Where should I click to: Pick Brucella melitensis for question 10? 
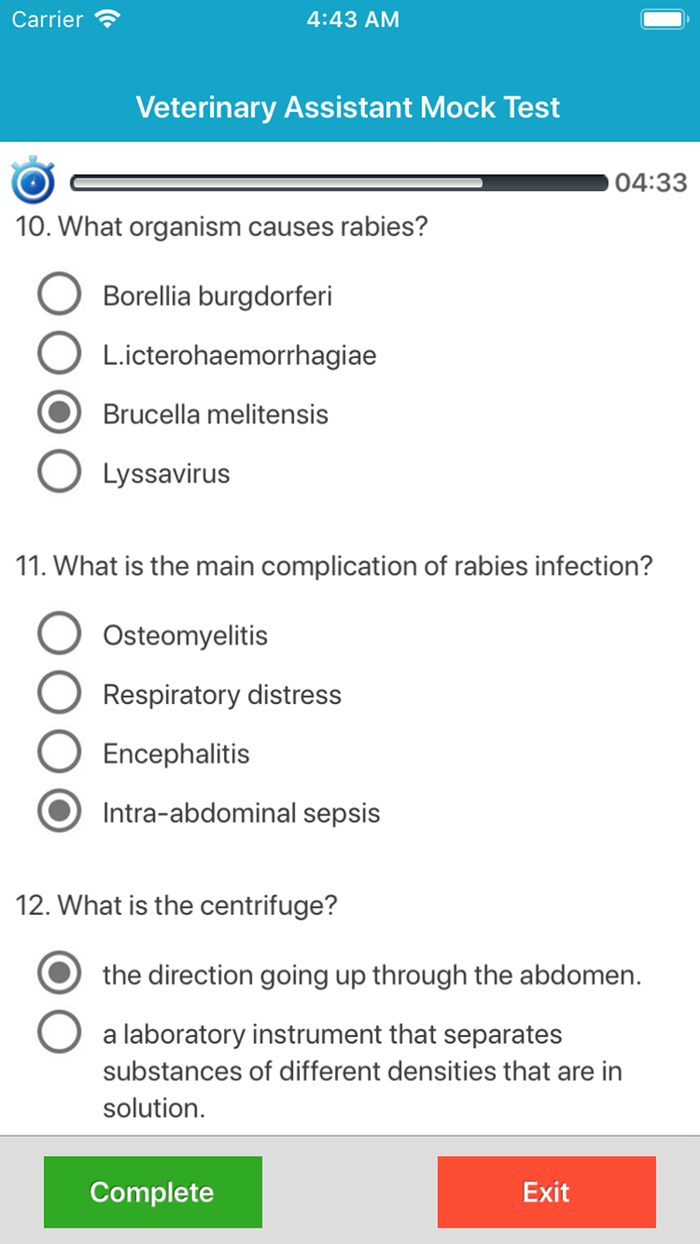click(59, 412)
